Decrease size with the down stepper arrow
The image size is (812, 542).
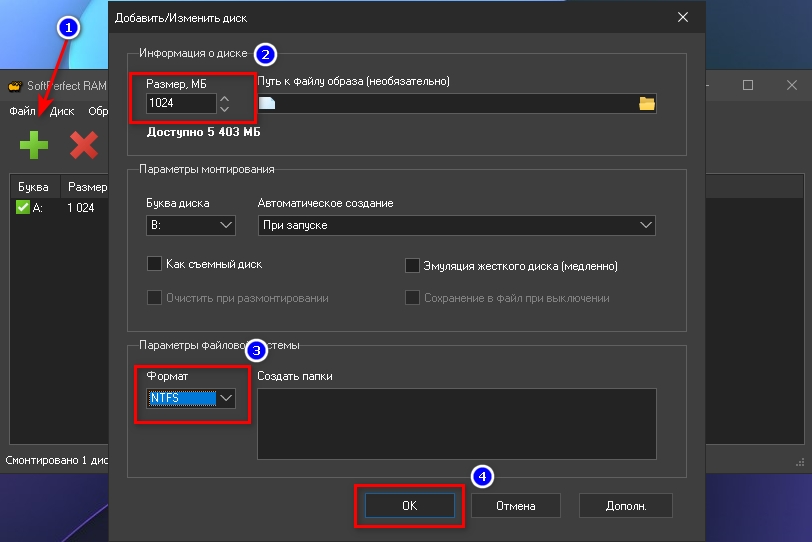point(225,108)
